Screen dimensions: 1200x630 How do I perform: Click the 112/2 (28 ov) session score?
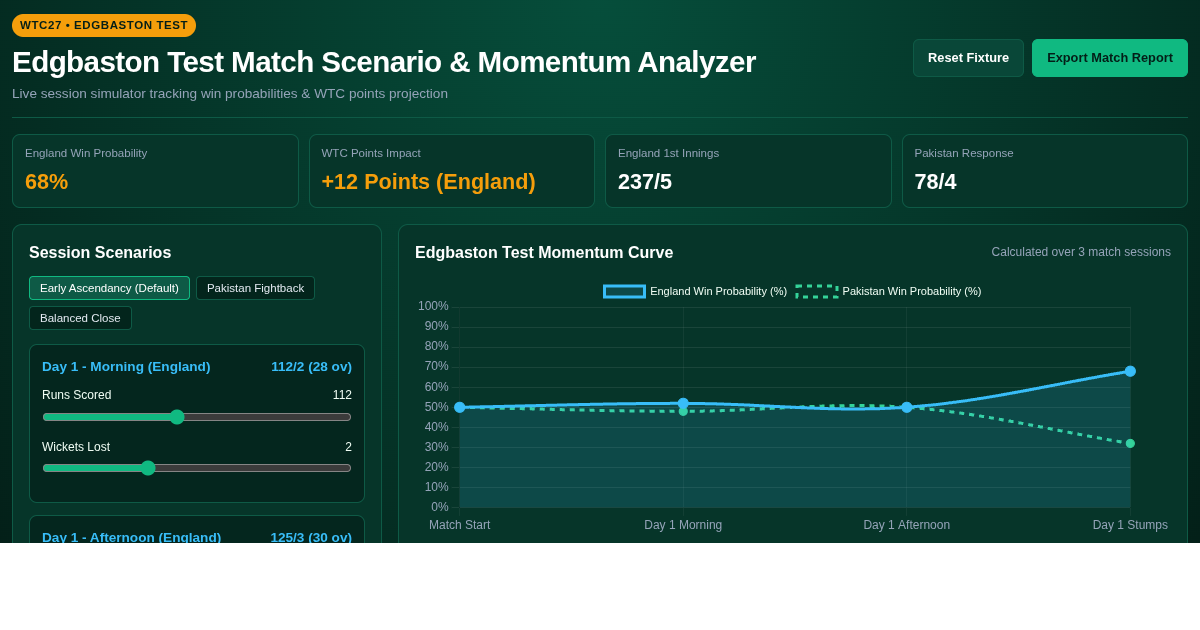tap(311, 367)
